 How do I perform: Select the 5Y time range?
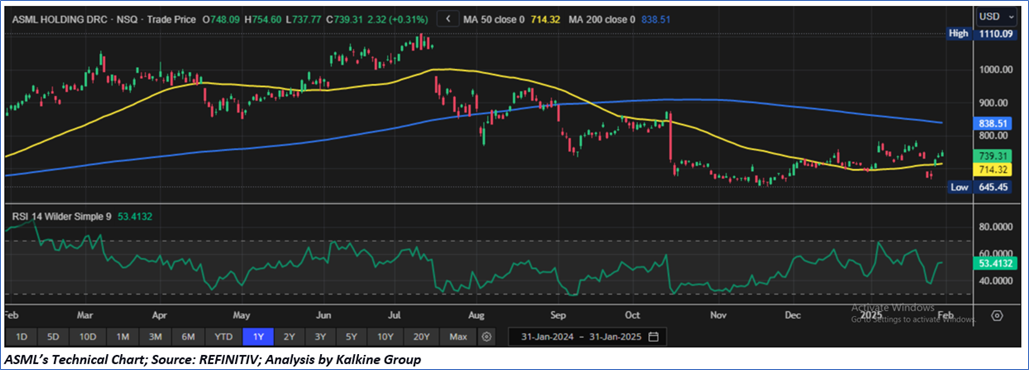click(x=352, y=337)
